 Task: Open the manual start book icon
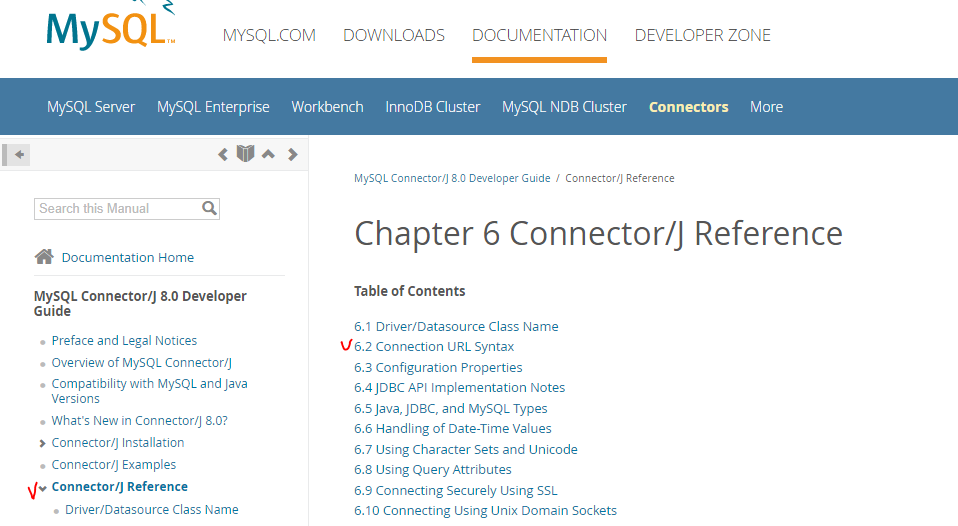[x=246, y=153]
